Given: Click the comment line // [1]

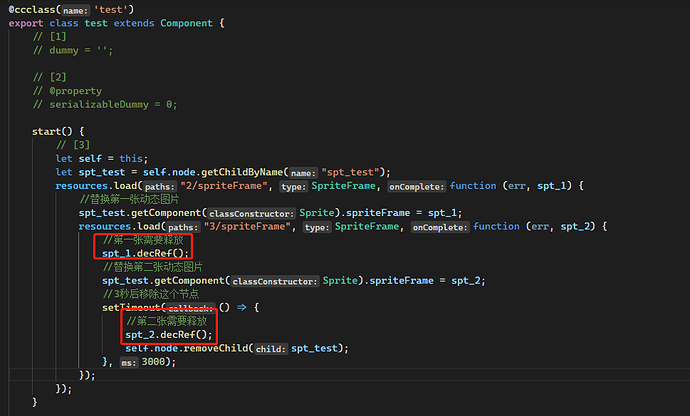Looking at the screenshot, I should (49, 37).
